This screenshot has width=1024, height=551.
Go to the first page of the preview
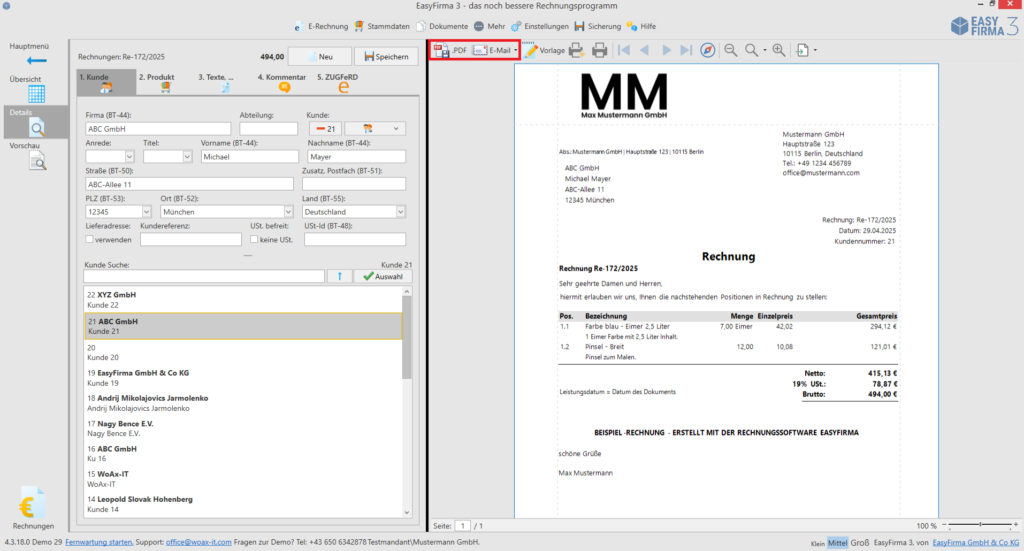624,50
